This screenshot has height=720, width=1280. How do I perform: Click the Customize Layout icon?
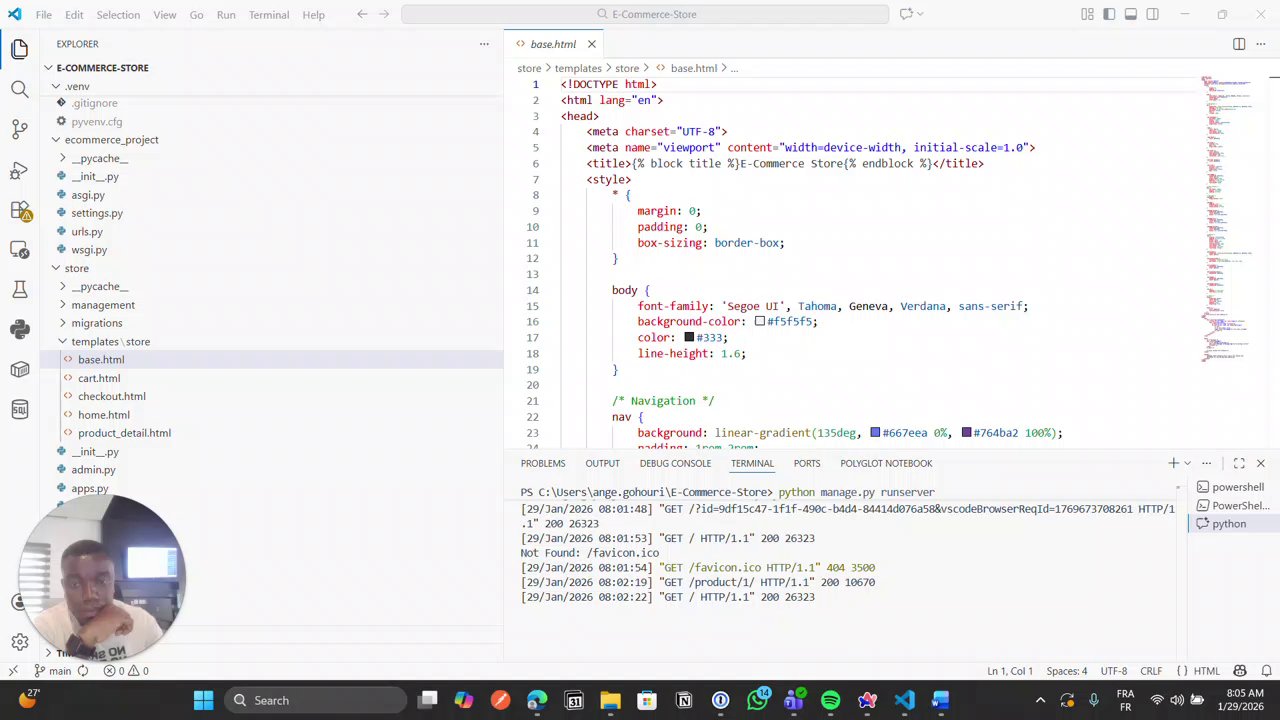(1087, 14)
